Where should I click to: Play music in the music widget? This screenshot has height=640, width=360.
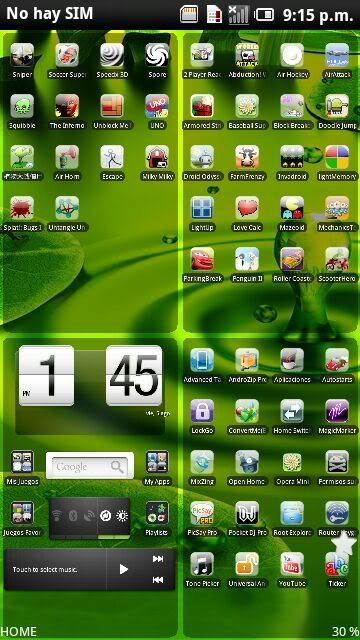coord(124,569)
